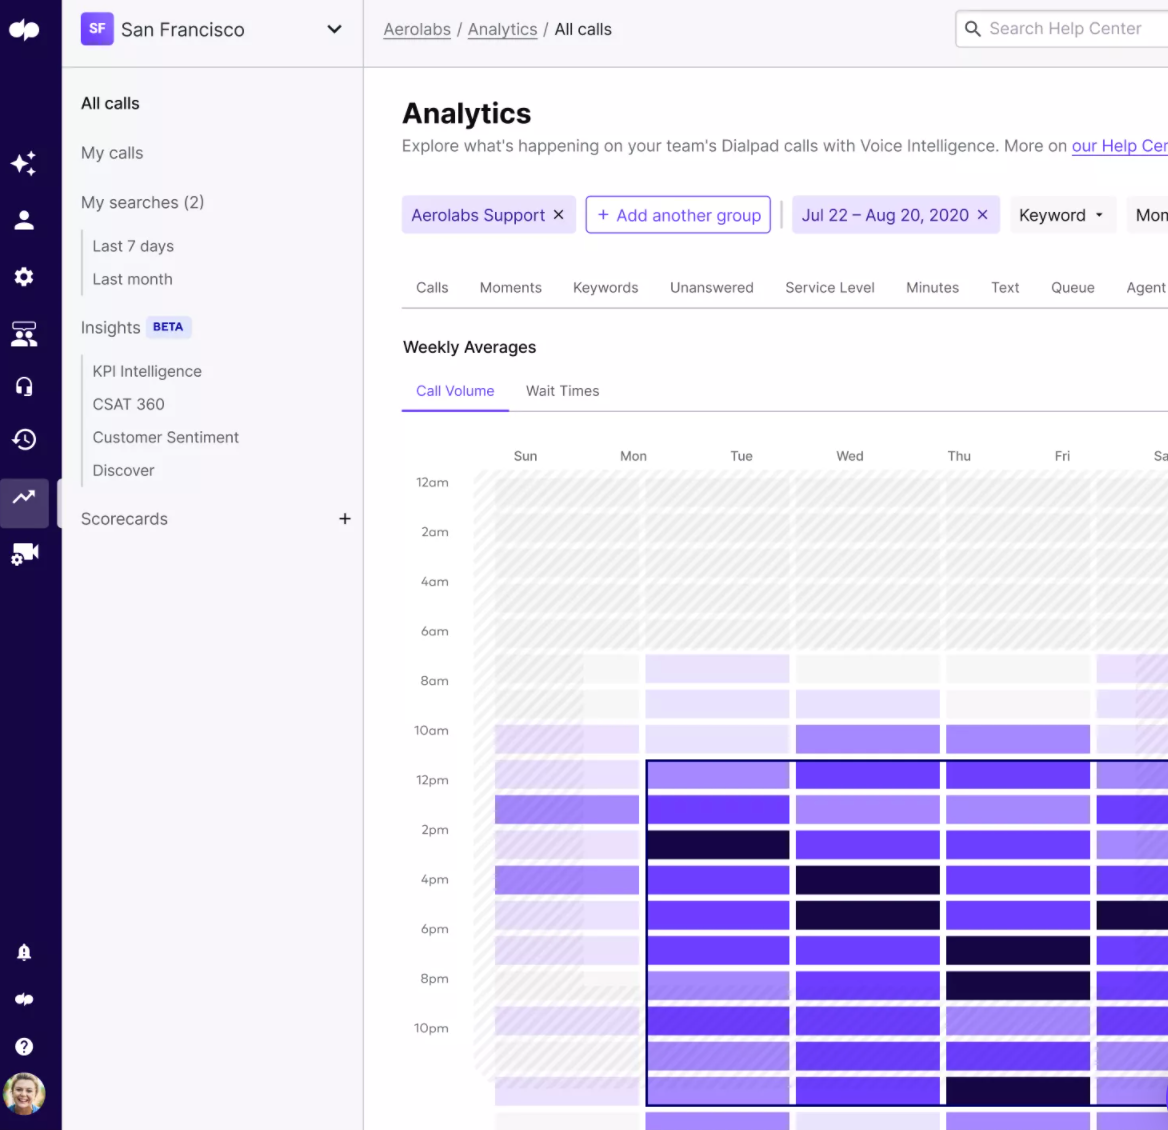Open the headset icon in sidebar
This screenshot has width=1168, height=1130.
click(24, 387)
